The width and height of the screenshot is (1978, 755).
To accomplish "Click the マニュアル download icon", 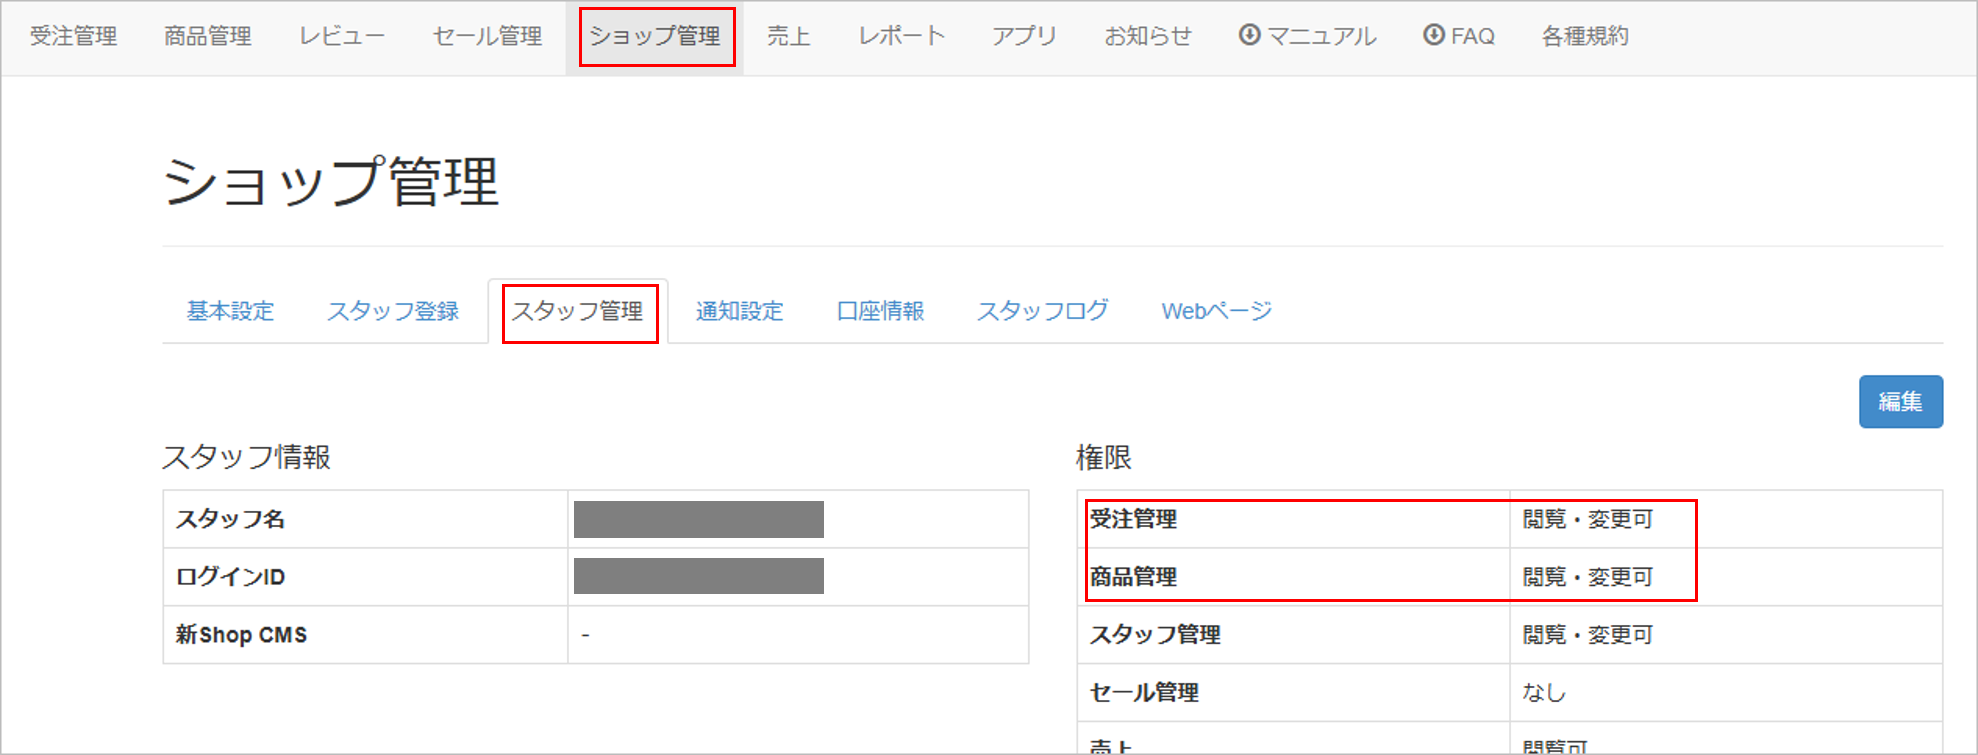I will (x=1249, y=35).
